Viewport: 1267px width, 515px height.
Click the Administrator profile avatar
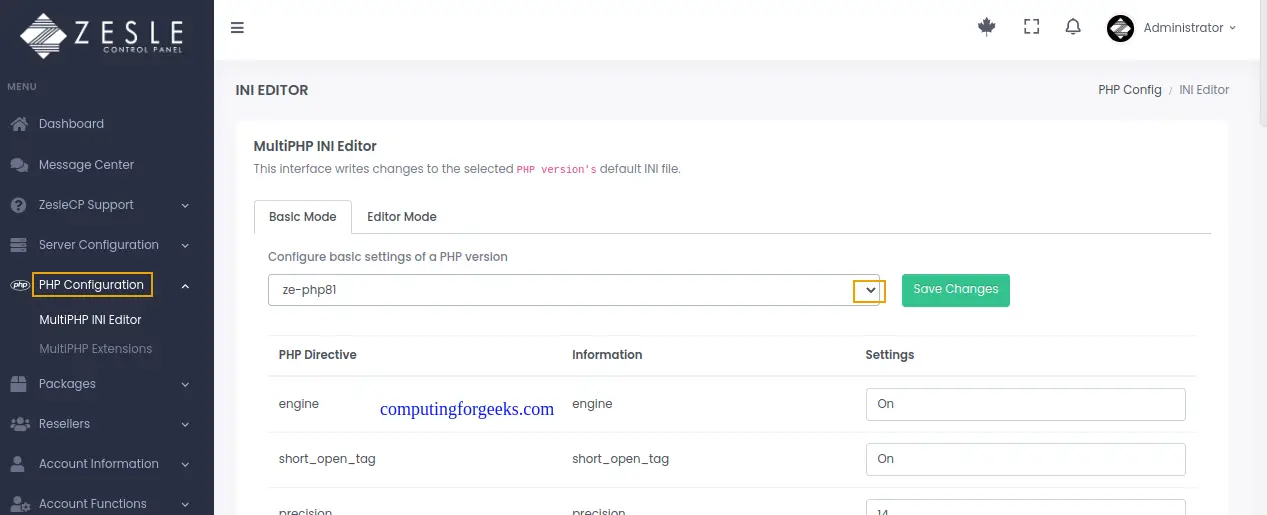tap(1120, 28)
